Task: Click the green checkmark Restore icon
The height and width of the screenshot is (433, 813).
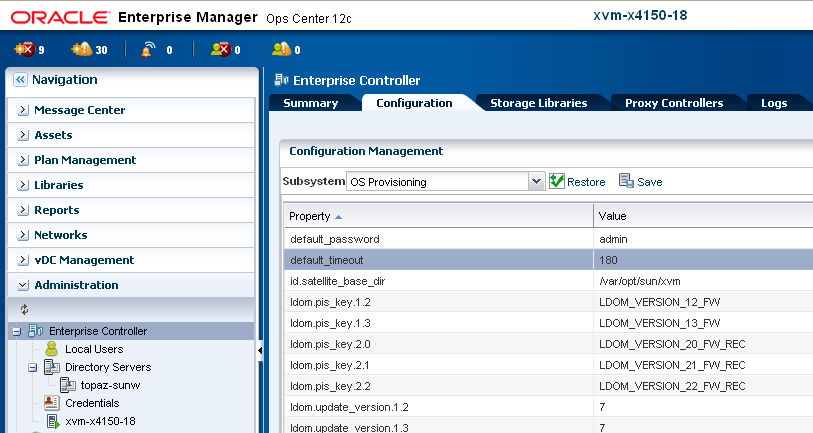Action: 556,181
